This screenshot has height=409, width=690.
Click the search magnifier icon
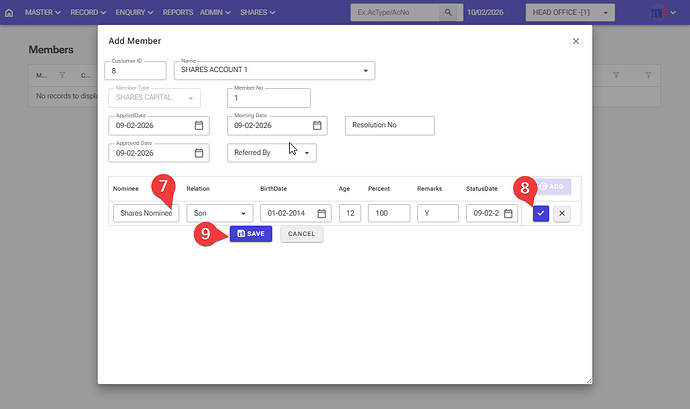tap(448, 12)
